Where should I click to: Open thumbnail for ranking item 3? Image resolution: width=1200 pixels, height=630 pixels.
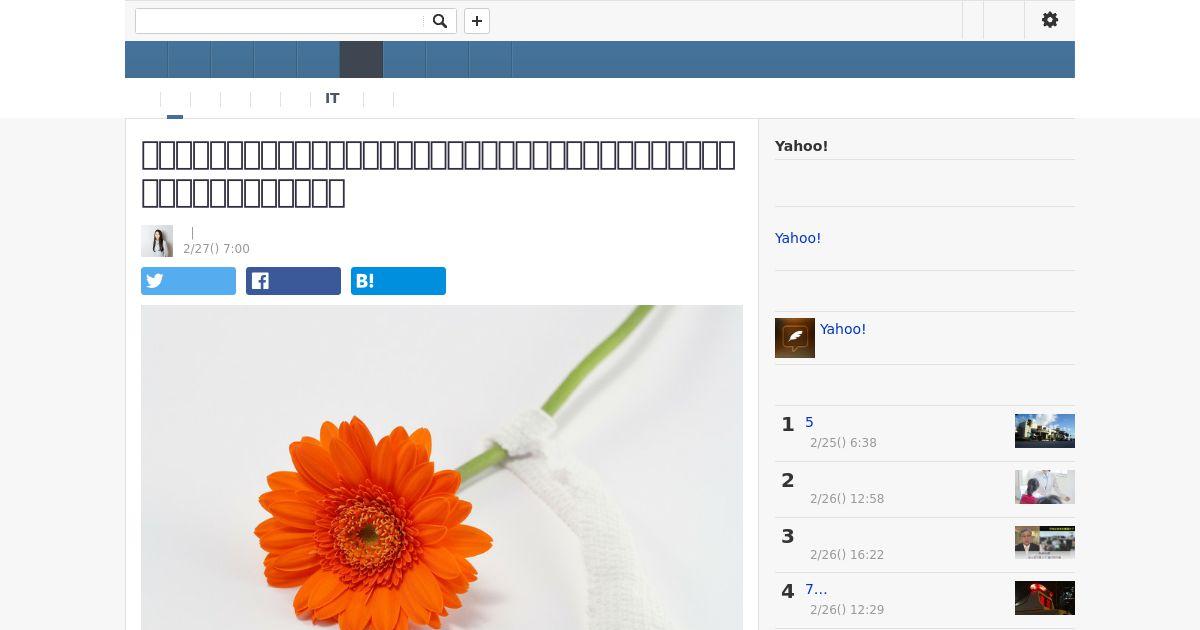(1045, 542)
